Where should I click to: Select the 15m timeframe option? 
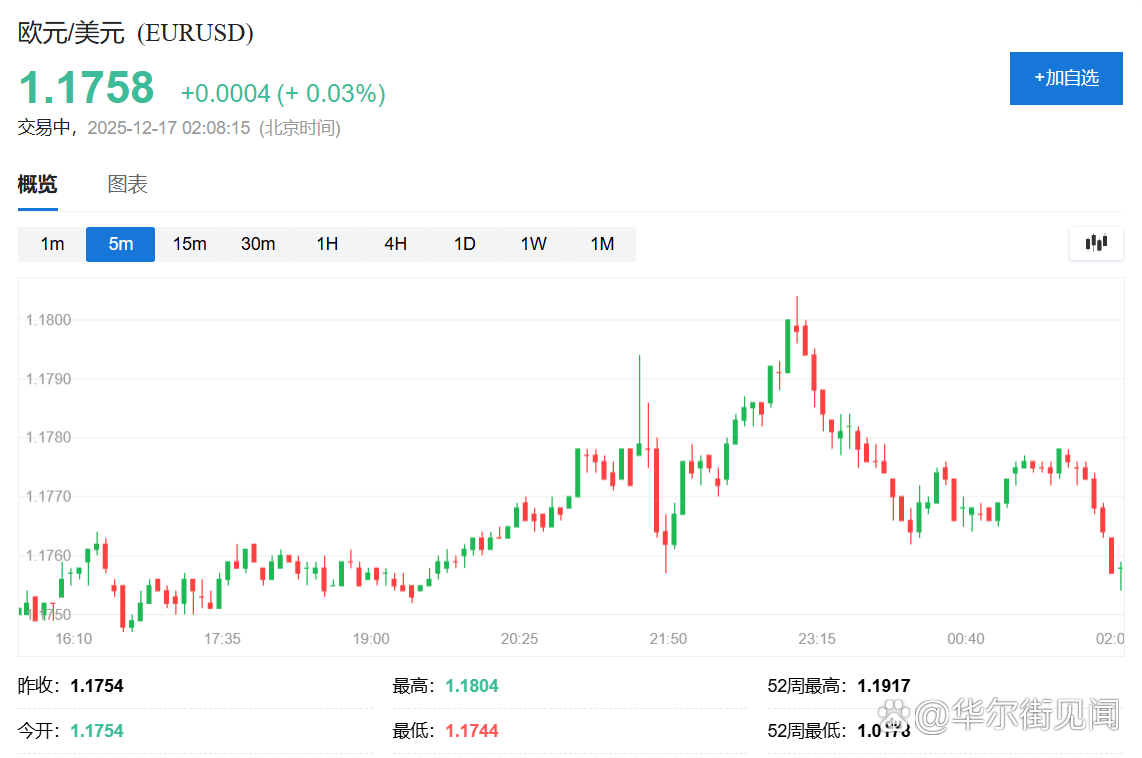click(189, 244)
